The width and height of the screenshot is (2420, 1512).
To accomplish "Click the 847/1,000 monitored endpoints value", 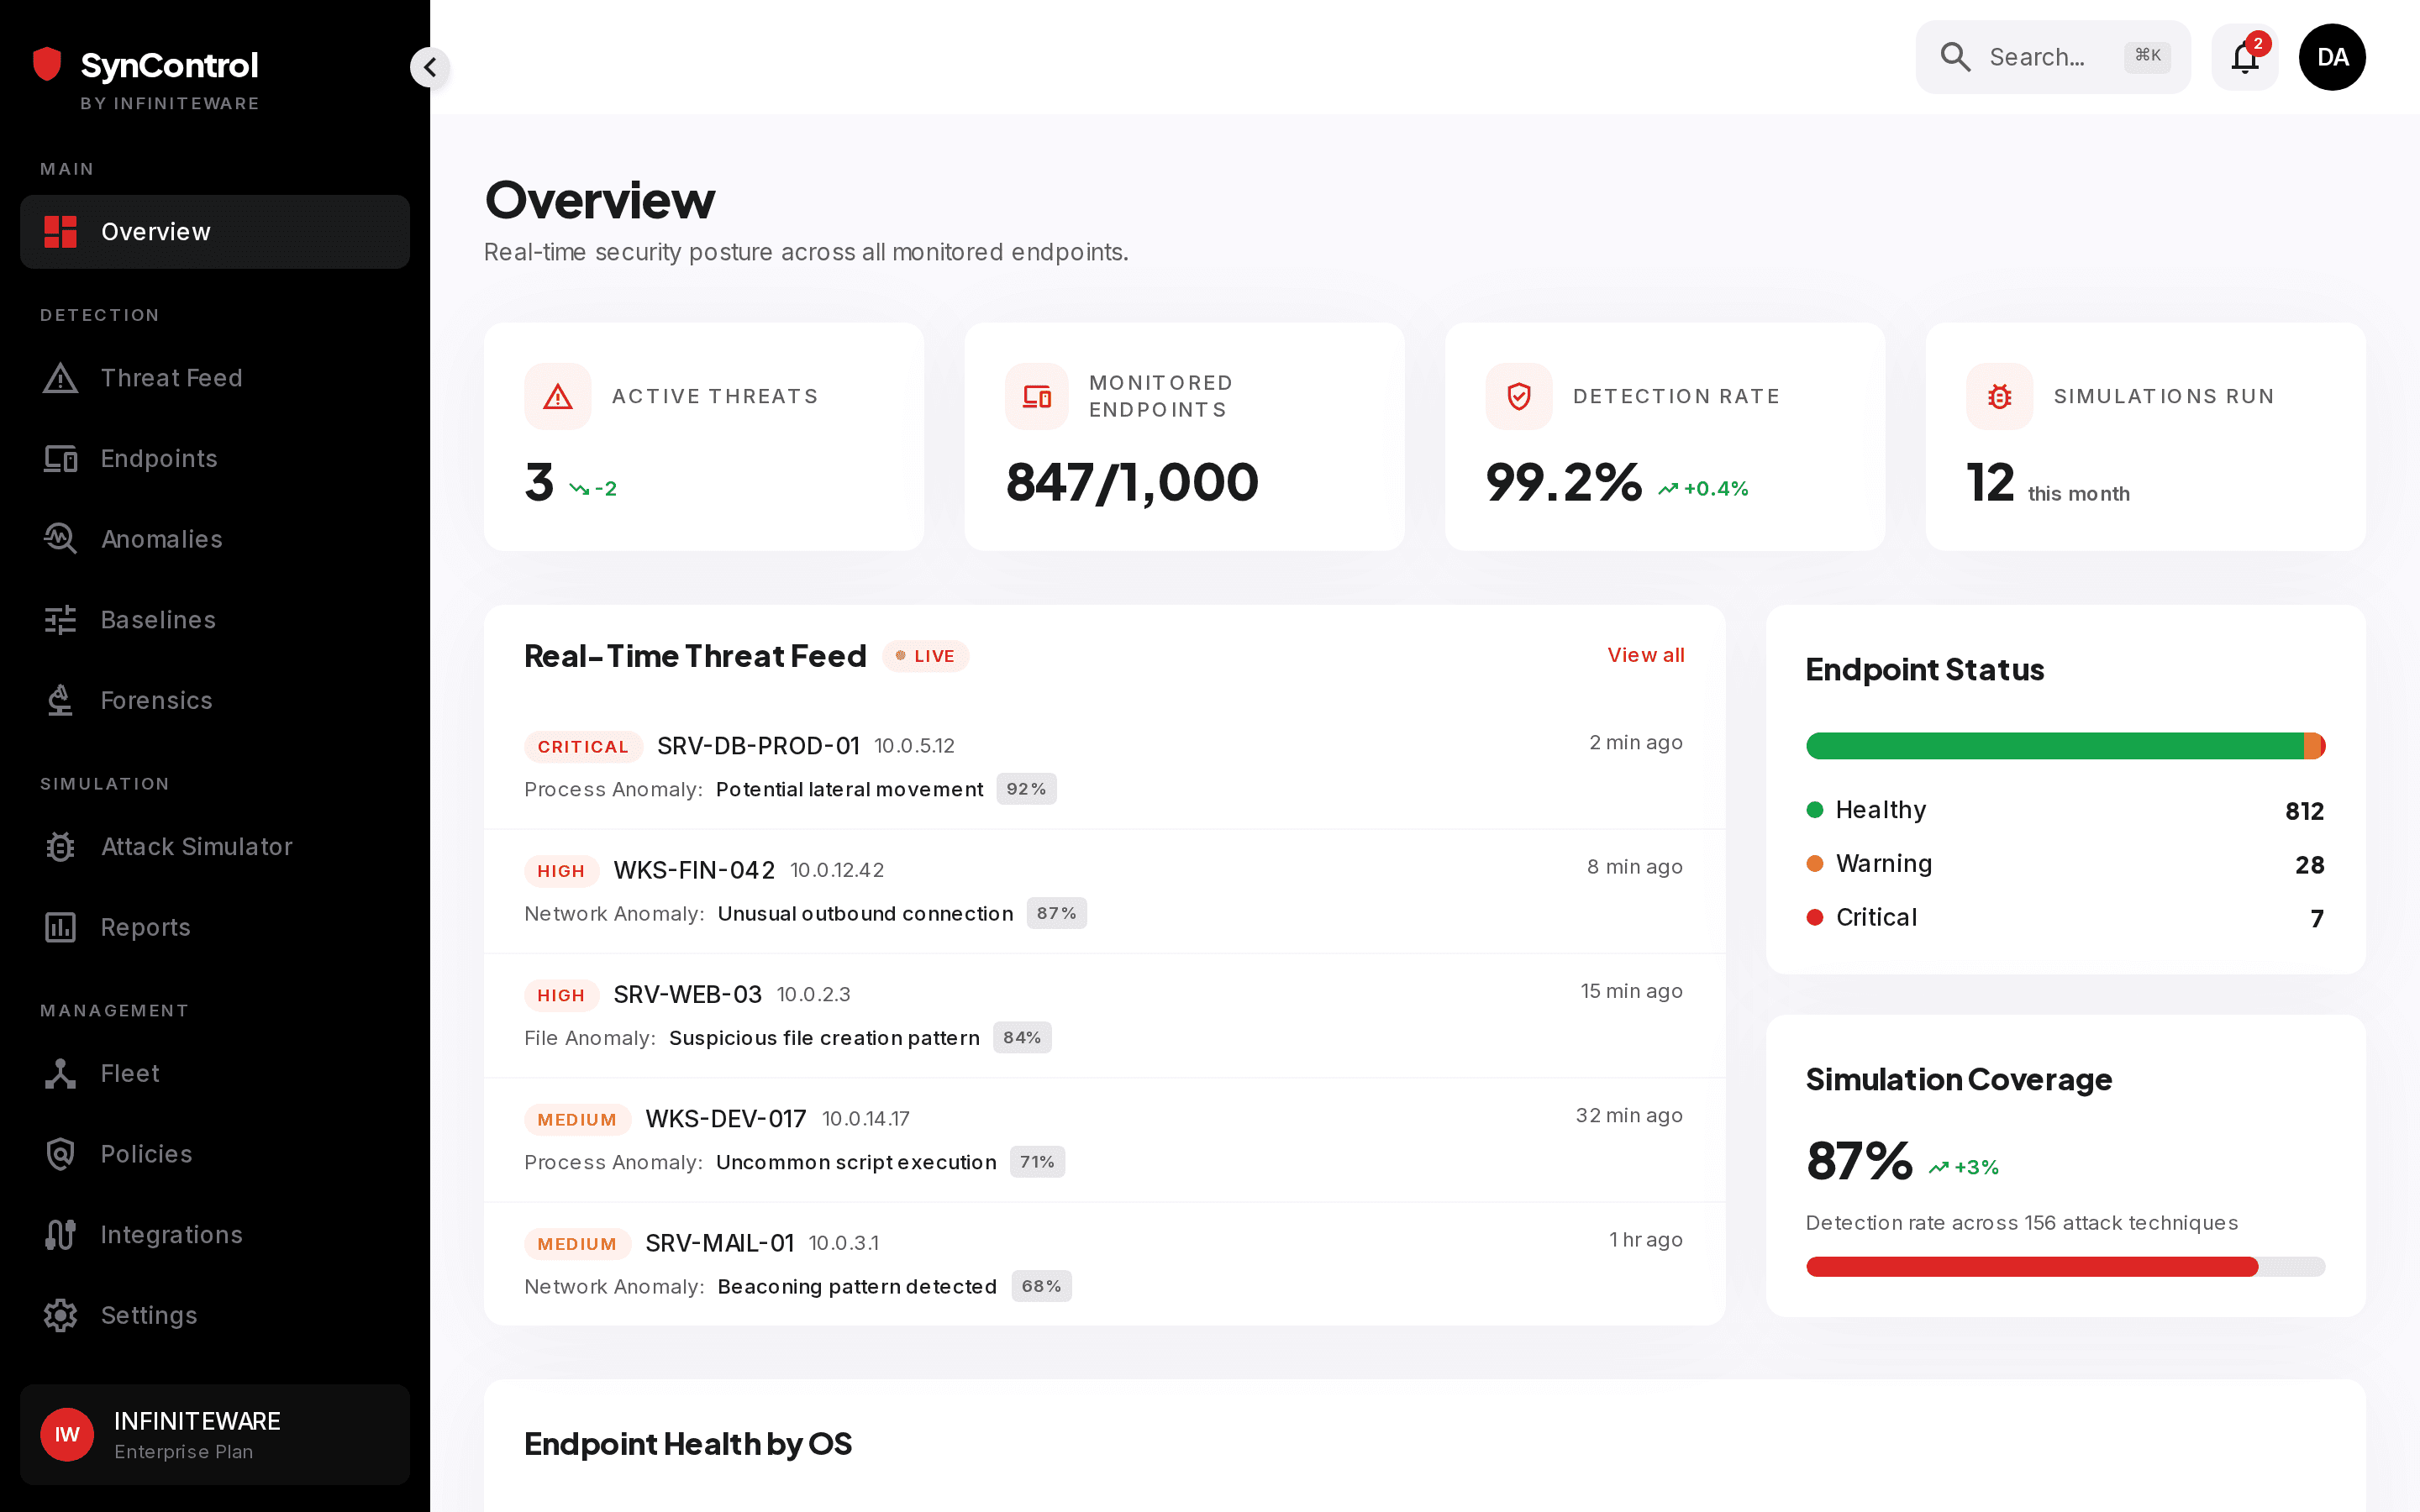I will click(x=1131, y=483).
